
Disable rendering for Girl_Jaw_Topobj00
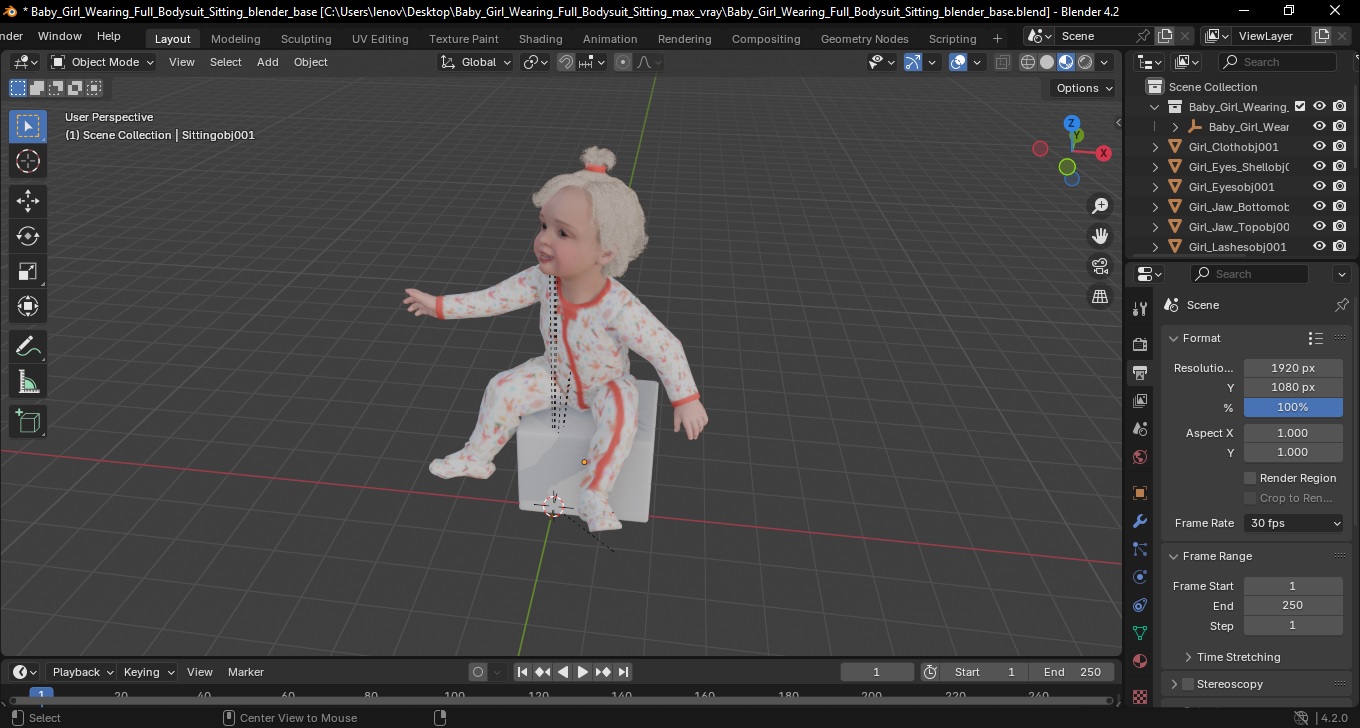[x=1340, y=227]
